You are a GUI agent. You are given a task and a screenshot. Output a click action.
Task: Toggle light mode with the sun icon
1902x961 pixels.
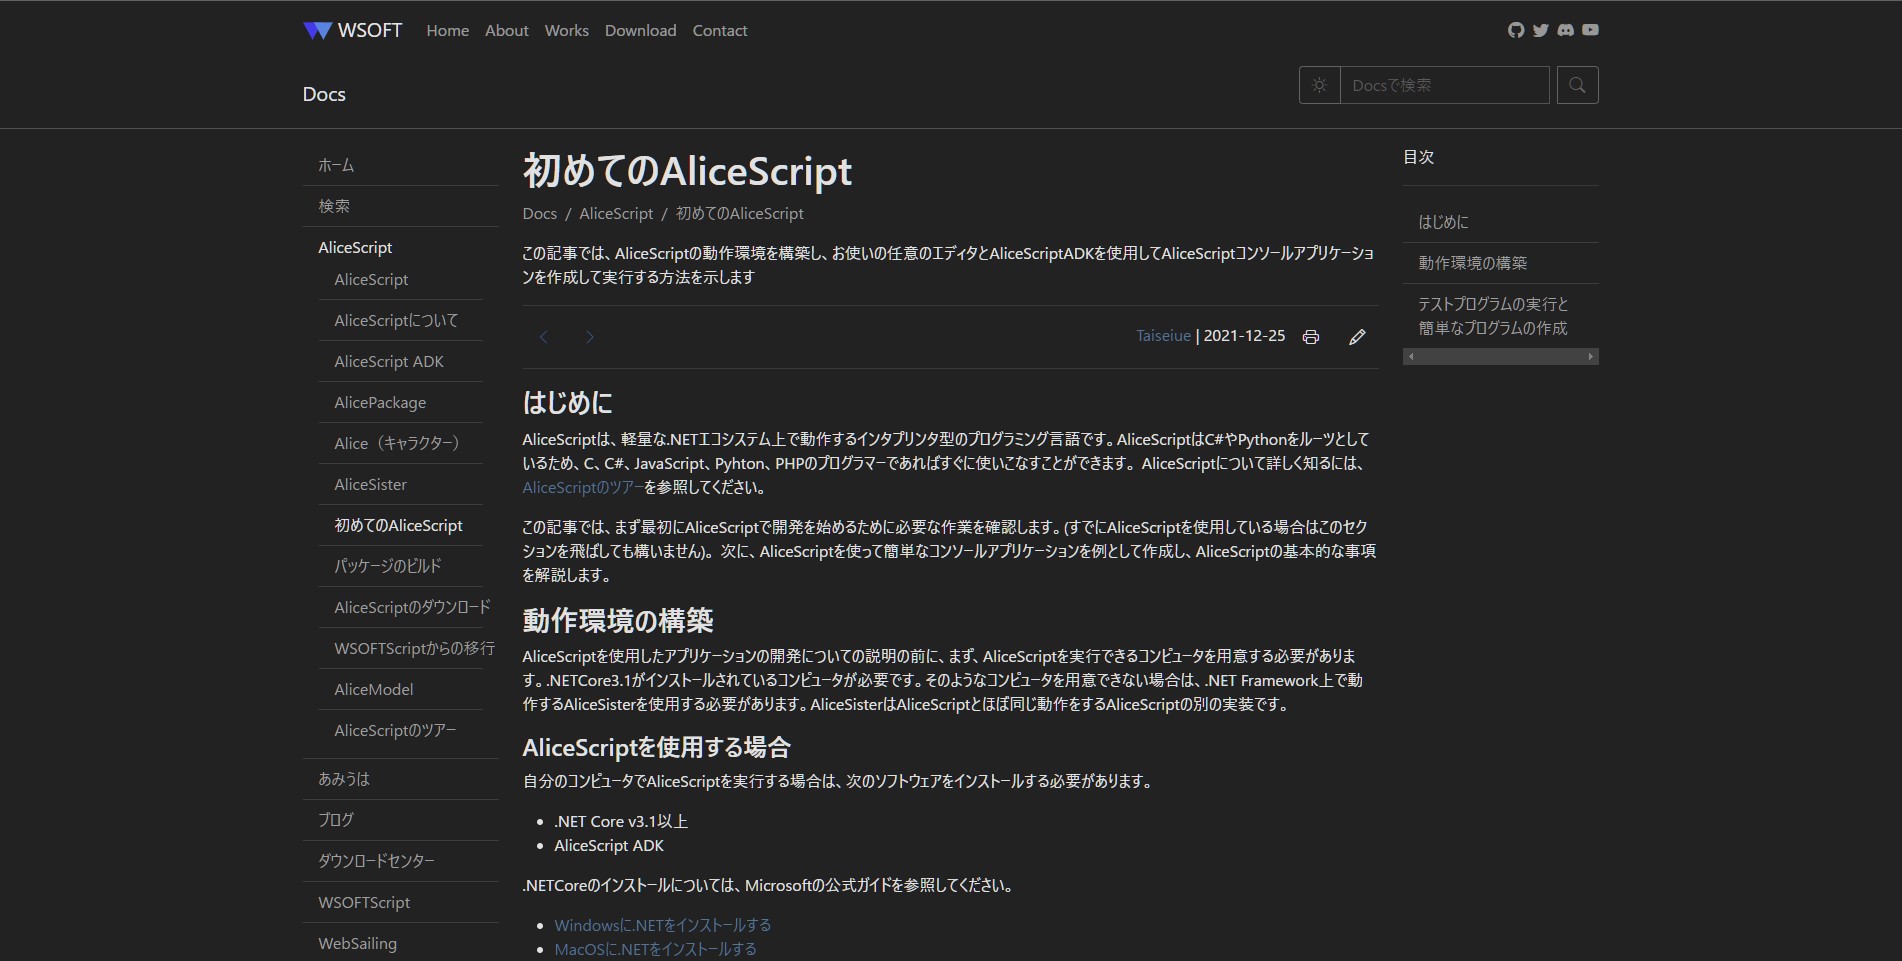(1319, 85)
